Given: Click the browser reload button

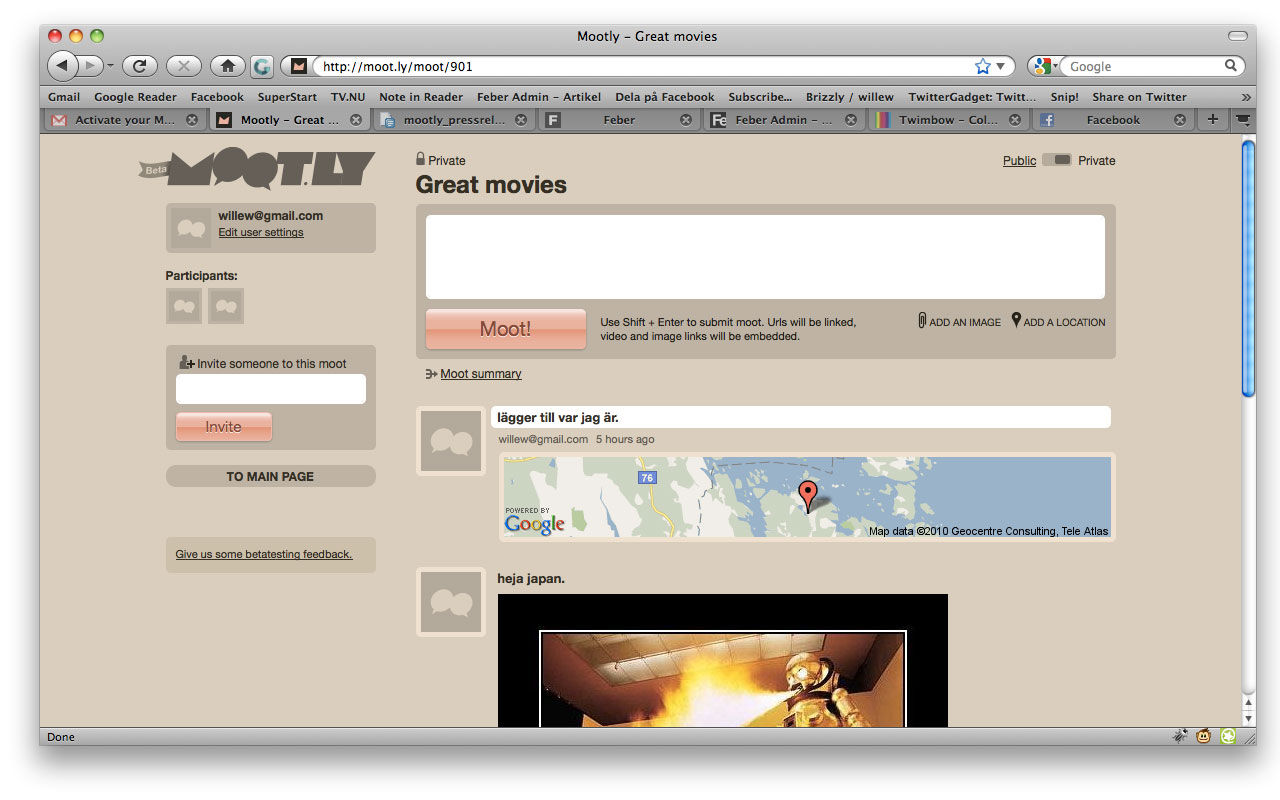Looking at the screenshot, I should click(x=139, y=66).
